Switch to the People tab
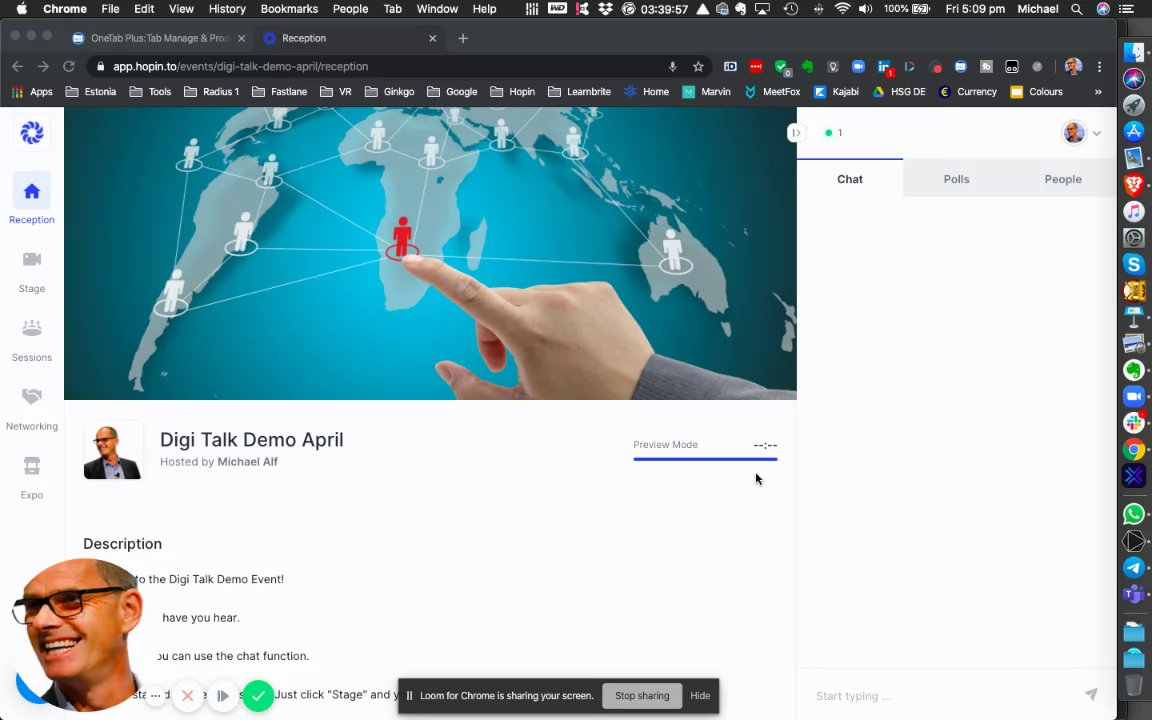1152x720 pixels. tap(1062, 179)
